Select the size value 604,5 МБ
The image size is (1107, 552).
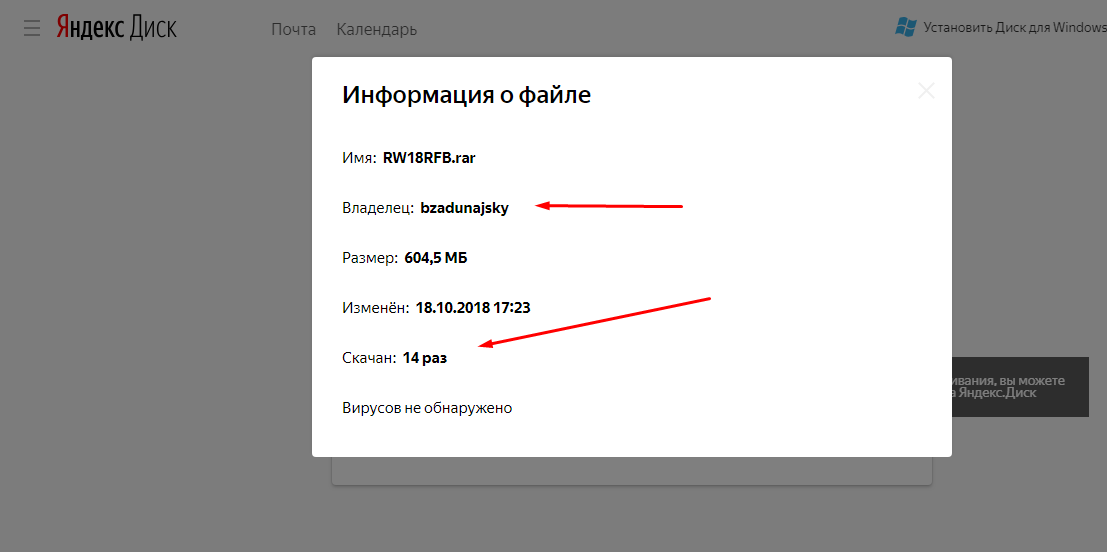[x=436, y=258]
